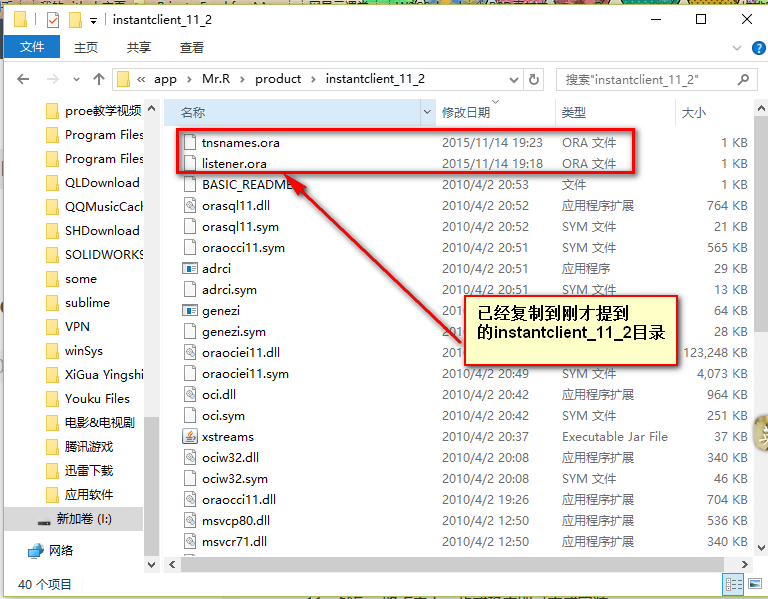Switch to the 共享 ribbon tab
The image size is (768, 599).
click(139, 47)
